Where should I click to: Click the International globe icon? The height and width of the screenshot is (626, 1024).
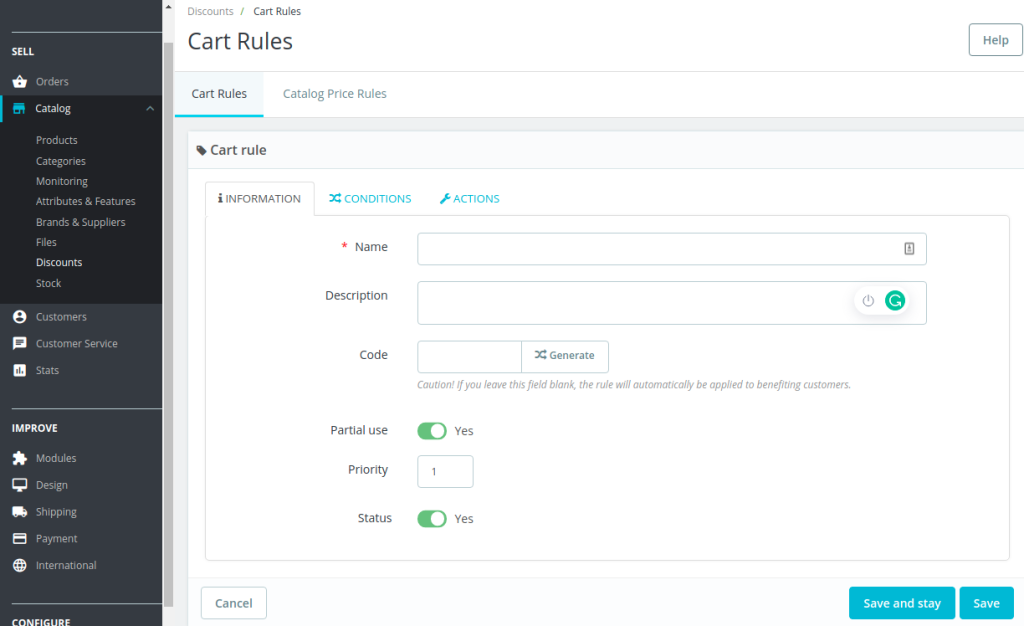point(20,565)
